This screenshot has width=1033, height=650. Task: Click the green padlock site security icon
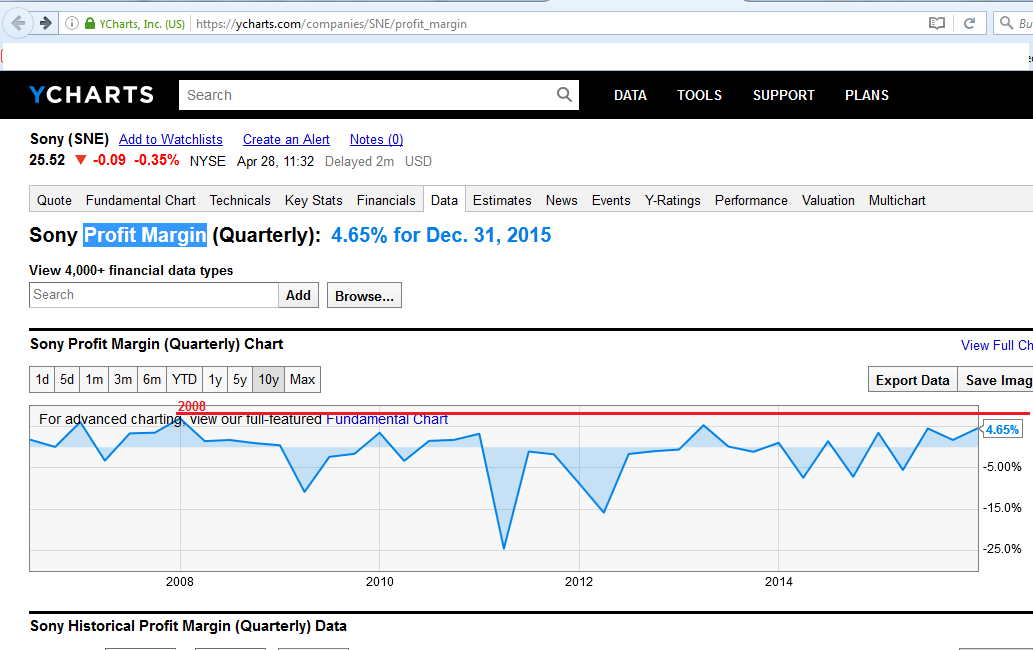90,23
